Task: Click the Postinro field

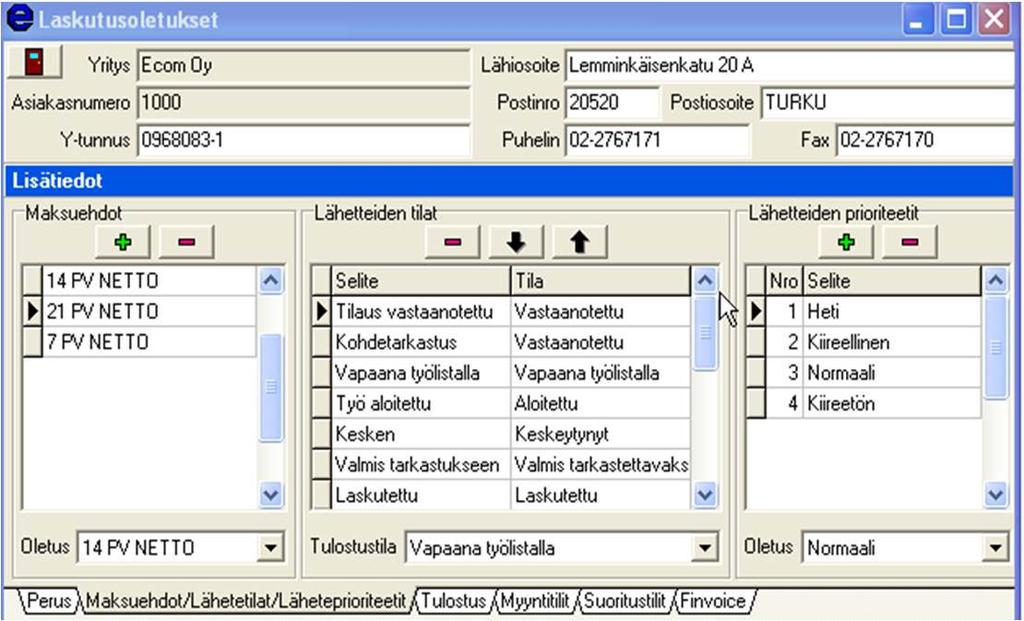Action: (x=613, y=103)
